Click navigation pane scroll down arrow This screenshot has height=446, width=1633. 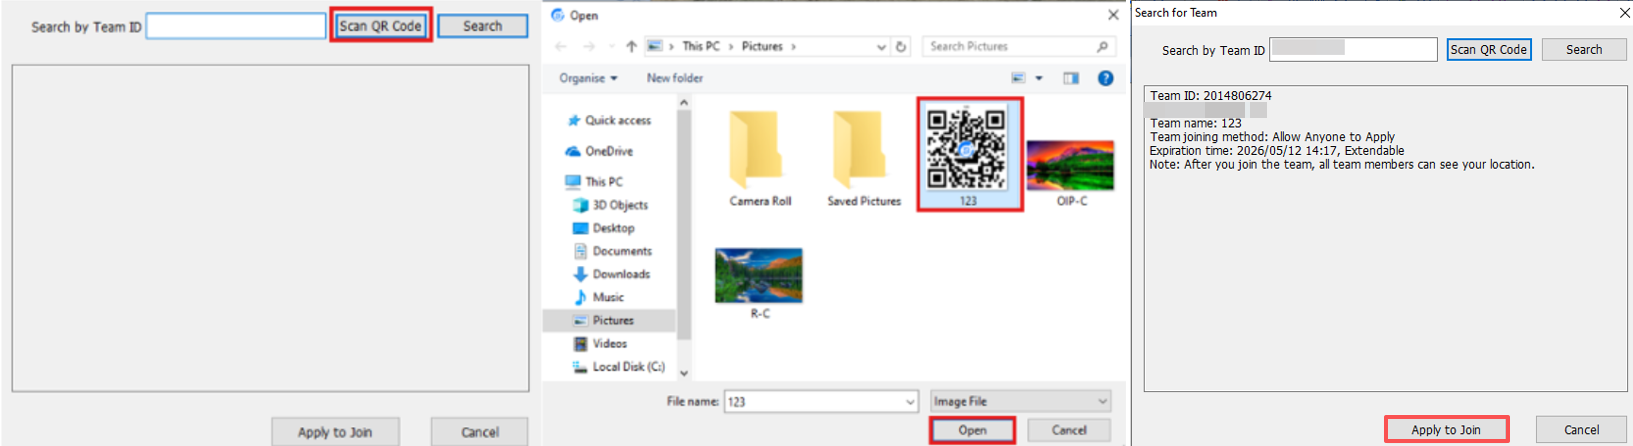point(684,373)
